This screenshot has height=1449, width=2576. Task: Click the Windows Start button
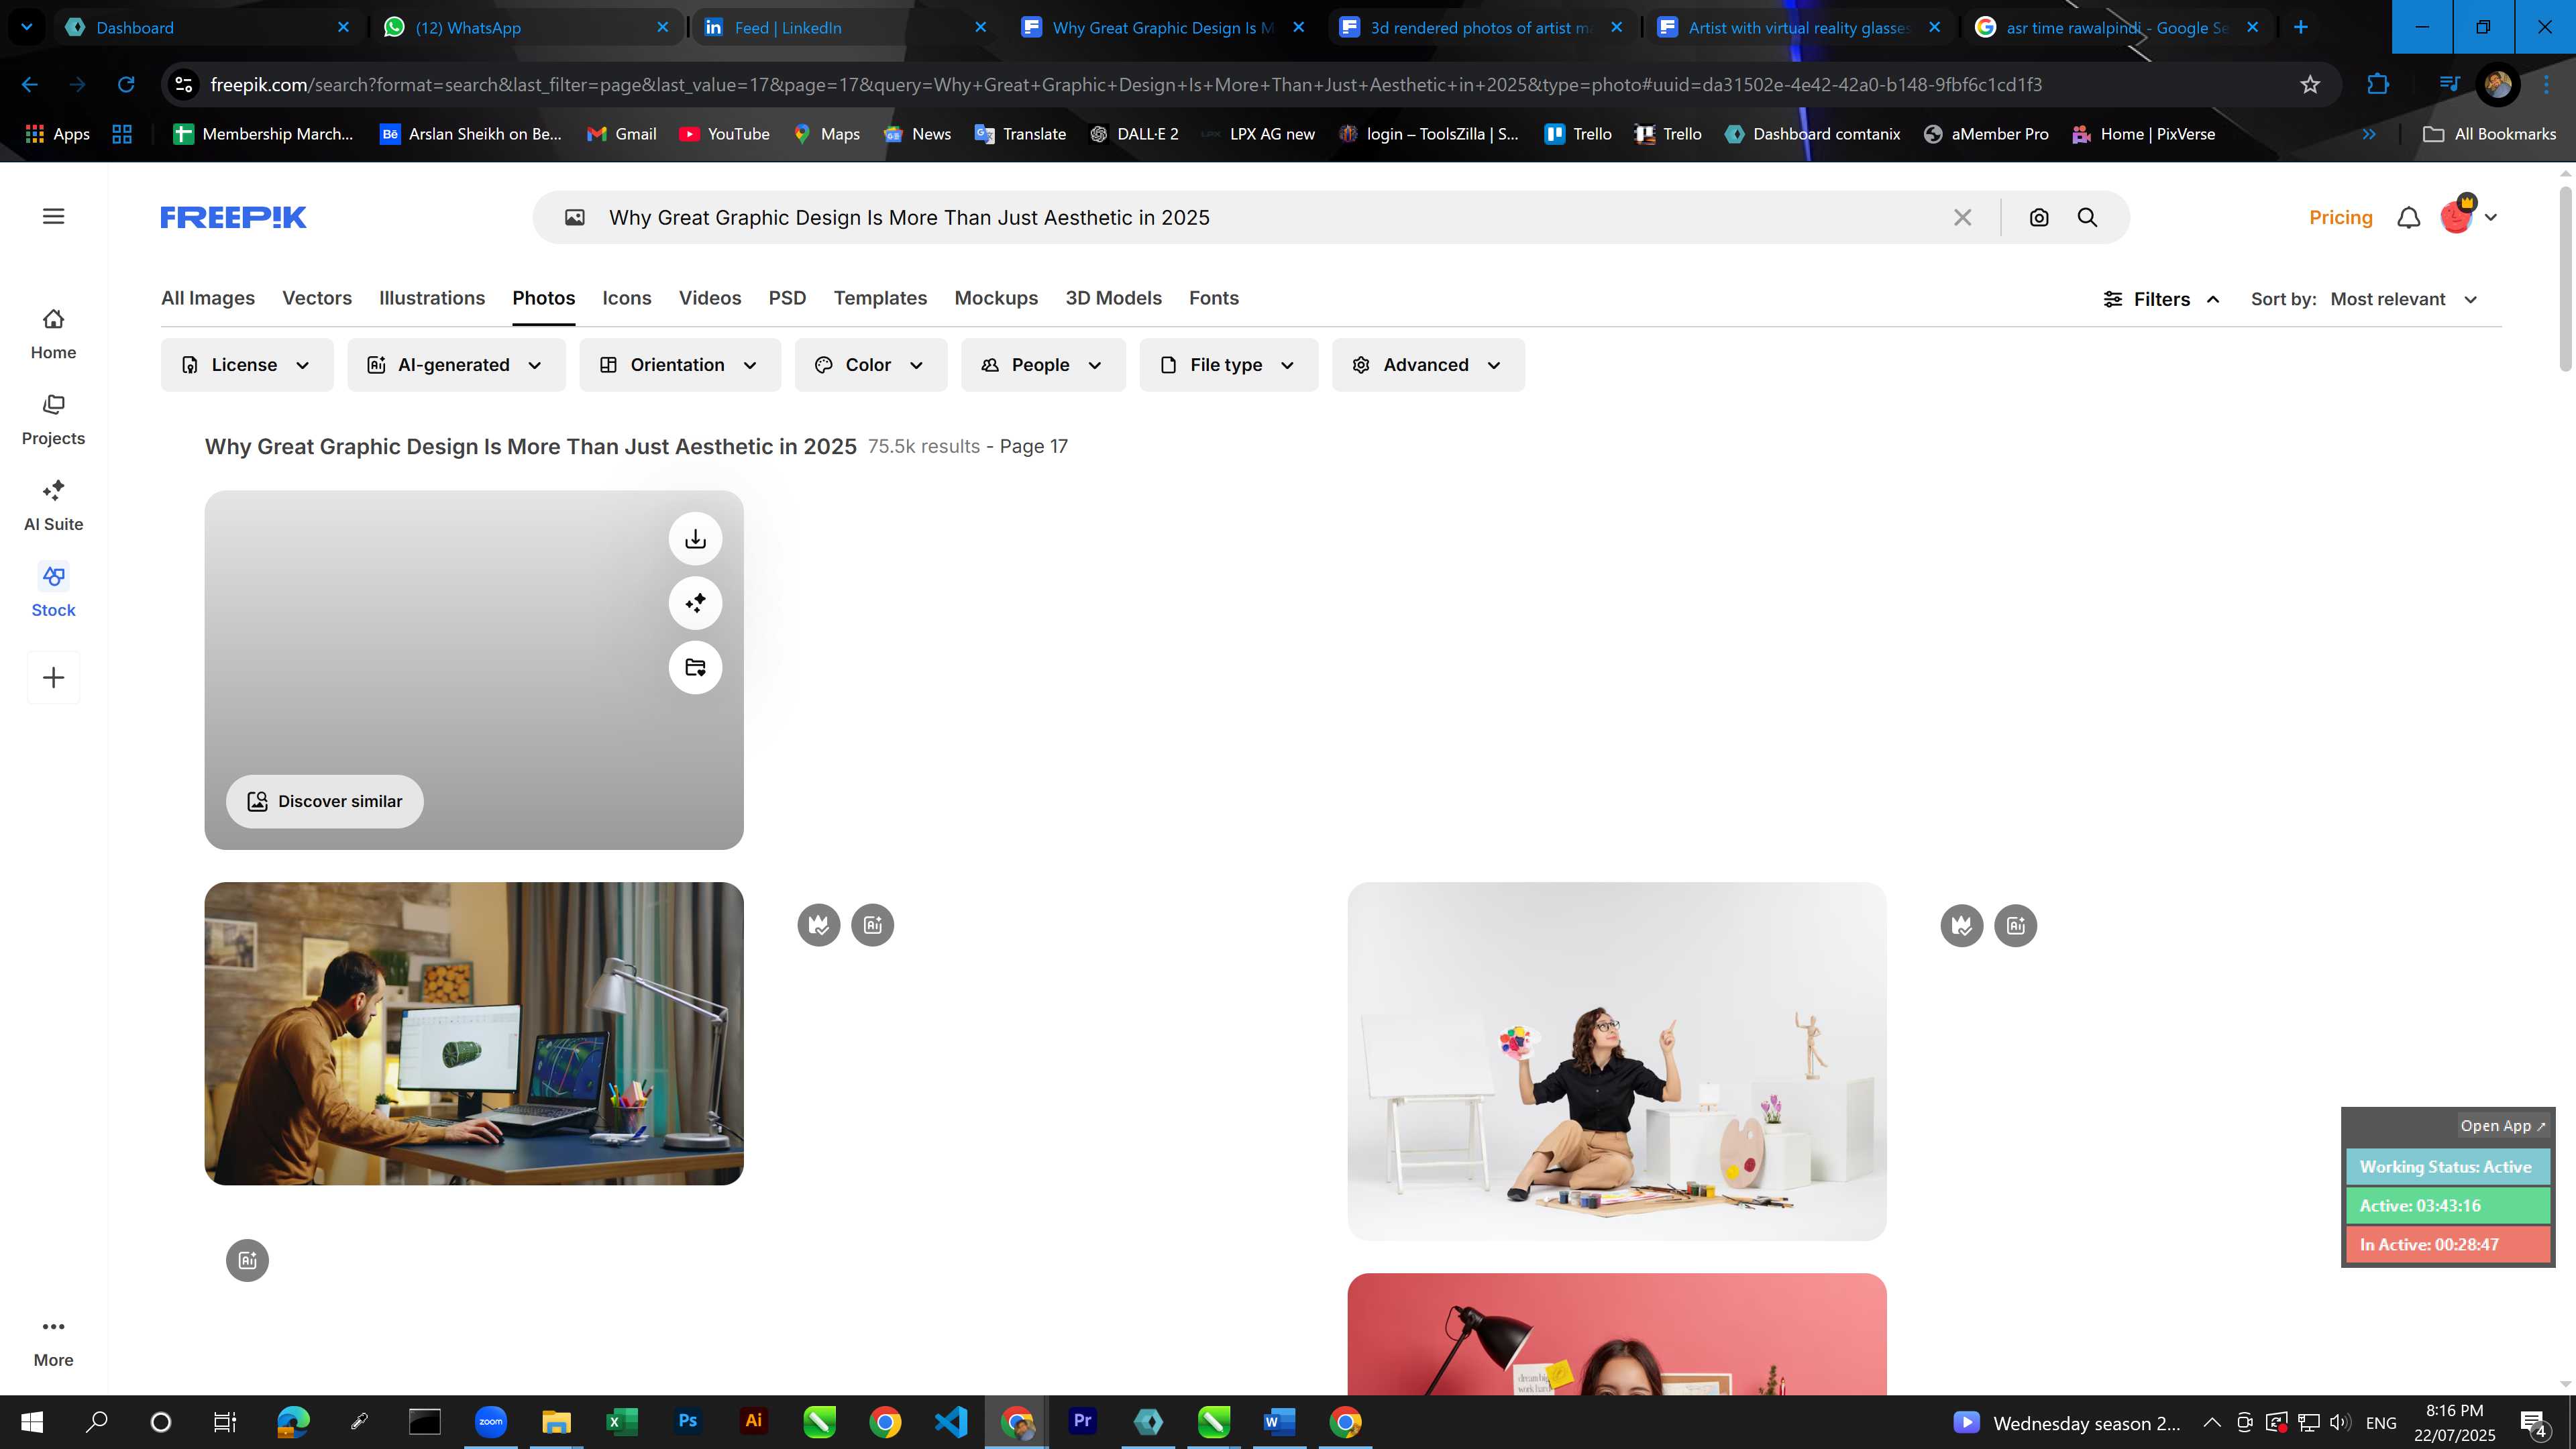(32, 1421)
